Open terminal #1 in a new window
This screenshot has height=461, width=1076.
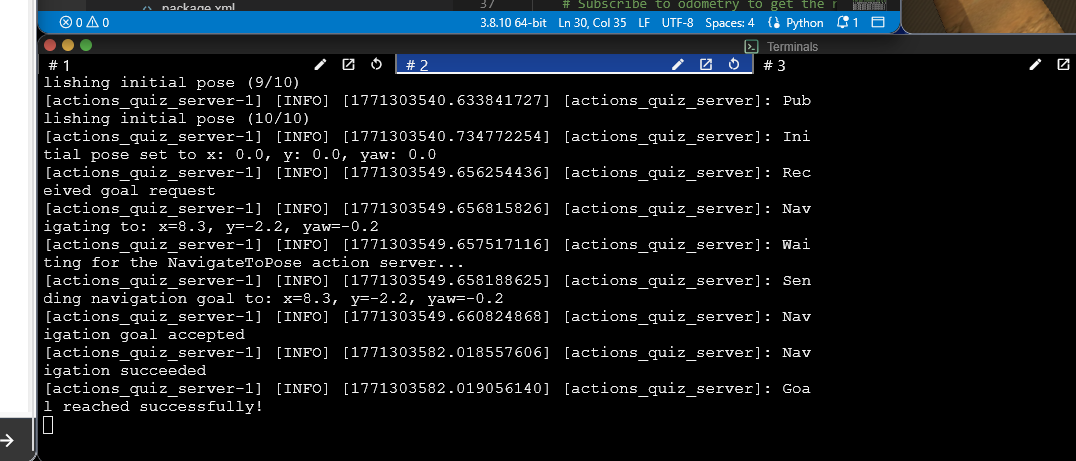pos(348,65)
